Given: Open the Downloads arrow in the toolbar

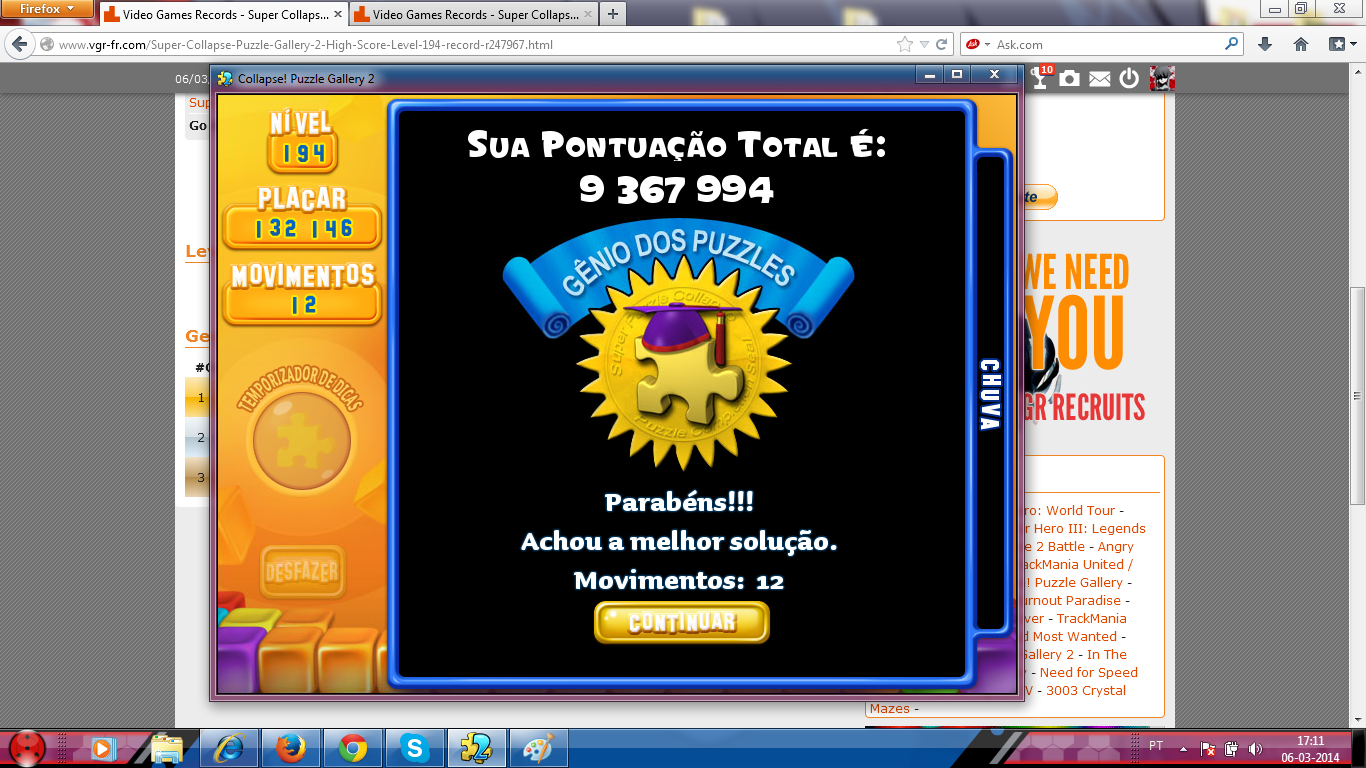Looking at the screenshot, I should (1265, 44).
